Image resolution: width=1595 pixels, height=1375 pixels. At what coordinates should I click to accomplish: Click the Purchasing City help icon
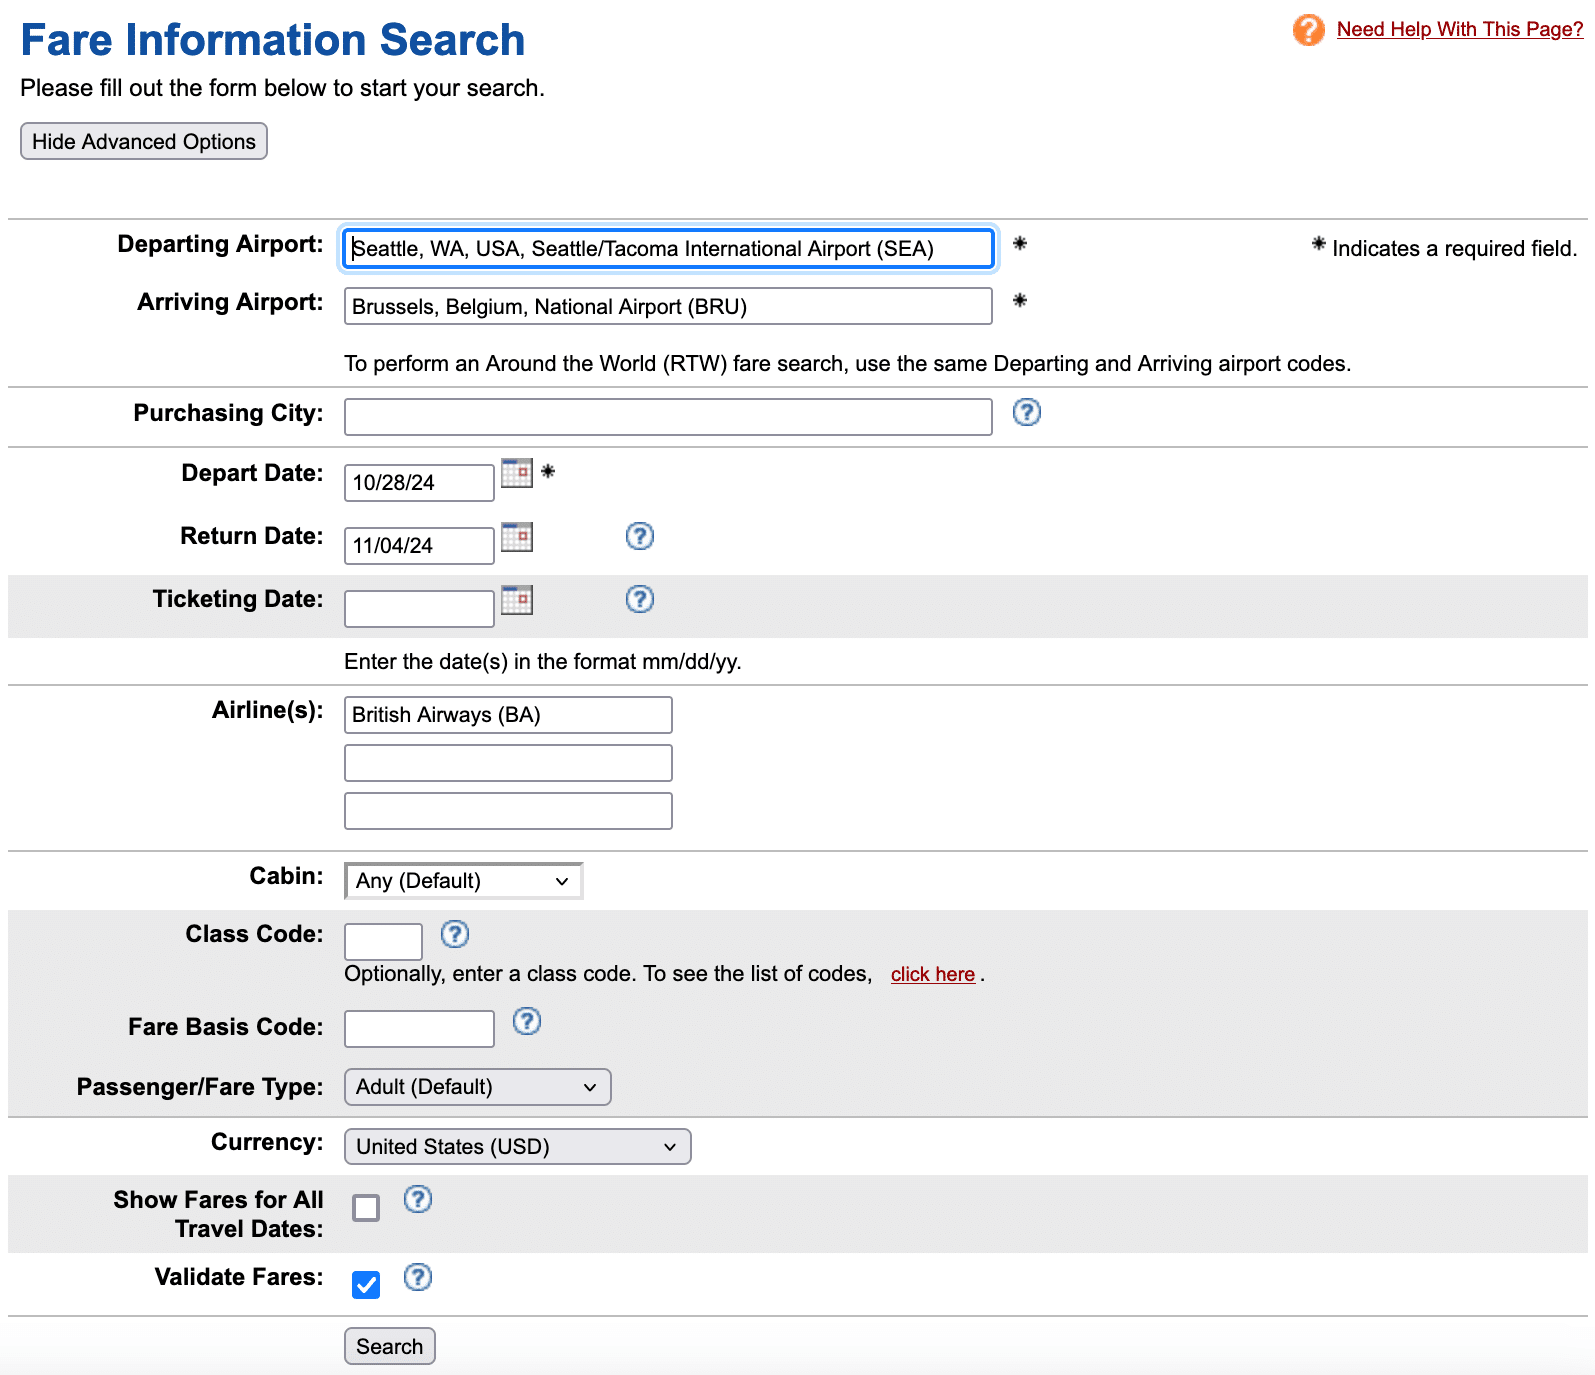(1026, 412)
